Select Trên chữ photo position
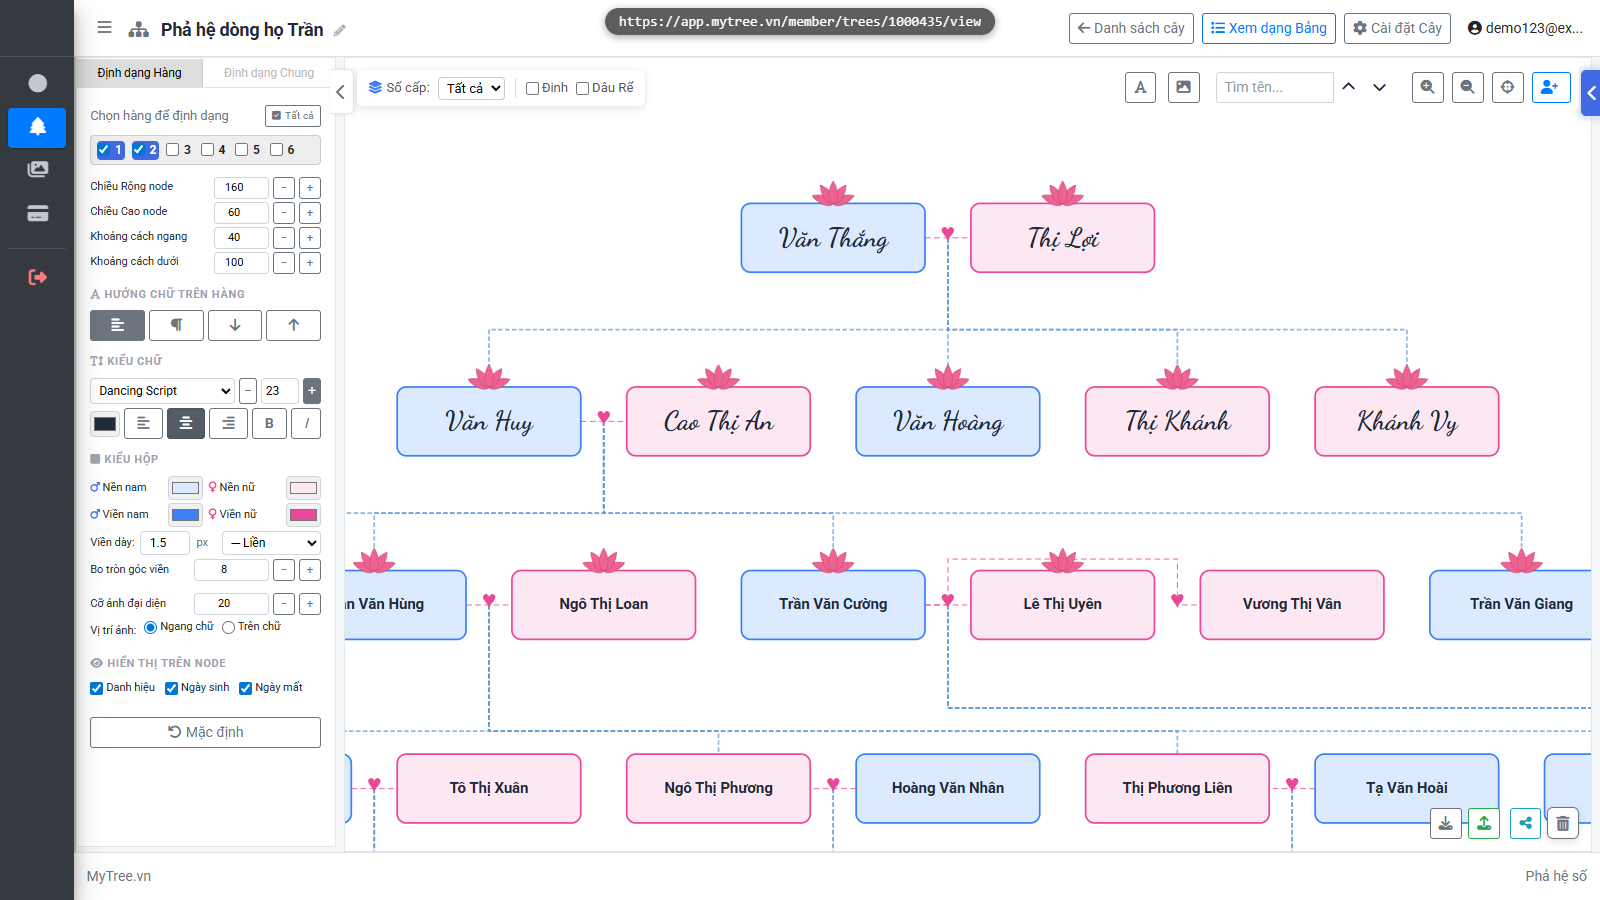The height and width of the screenshot is (900, 1600). (x=228, y=627)
